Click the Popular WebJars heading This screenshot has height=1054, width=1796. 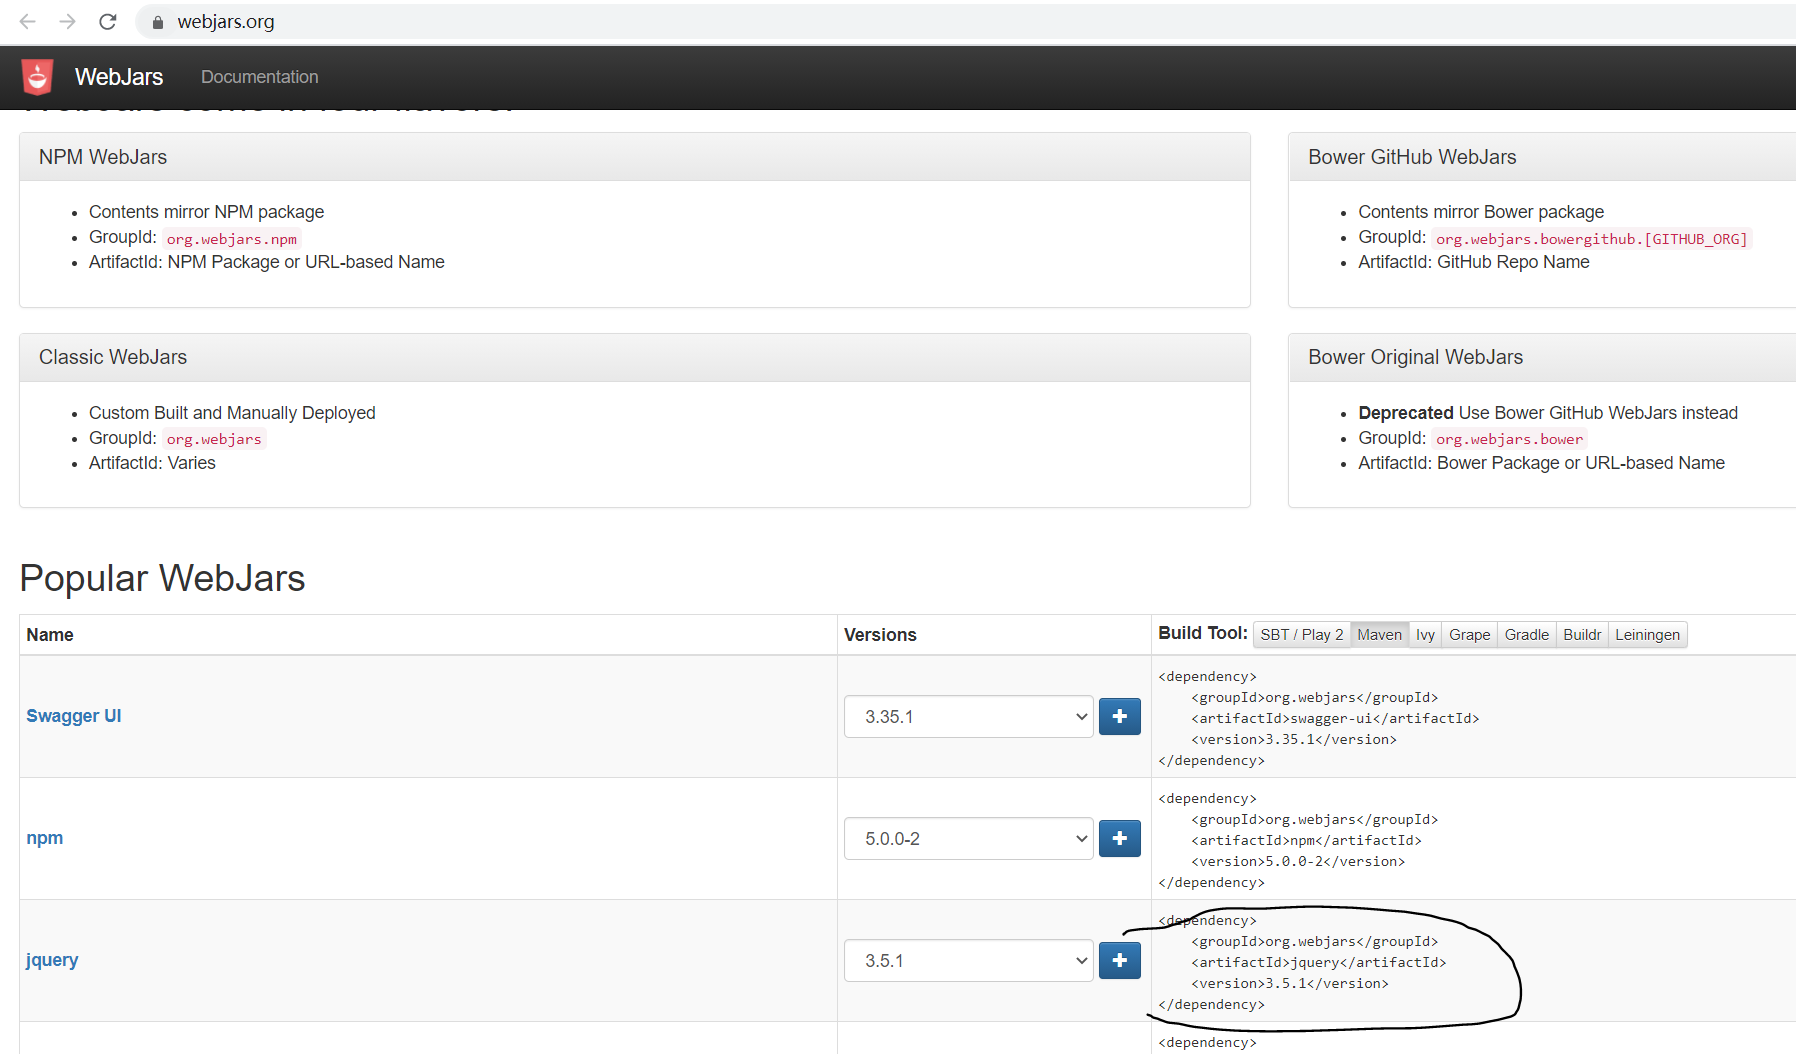click(163, 578)
